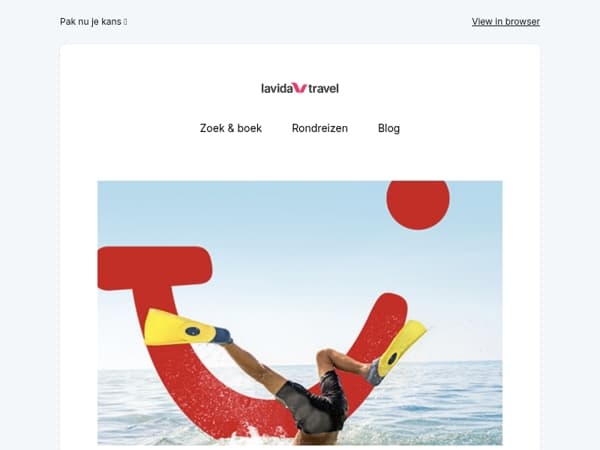Screen dimensions: 600x450
Task: Click the right yellow swim flipper
Action: (402, 346)
